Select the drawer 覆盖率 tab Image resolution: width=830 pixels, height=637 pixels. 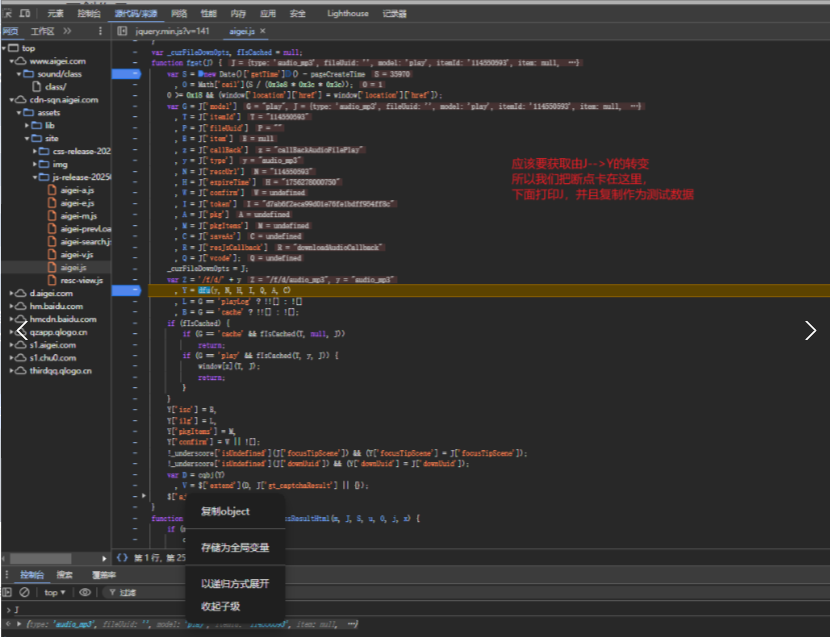pos(104,575)
